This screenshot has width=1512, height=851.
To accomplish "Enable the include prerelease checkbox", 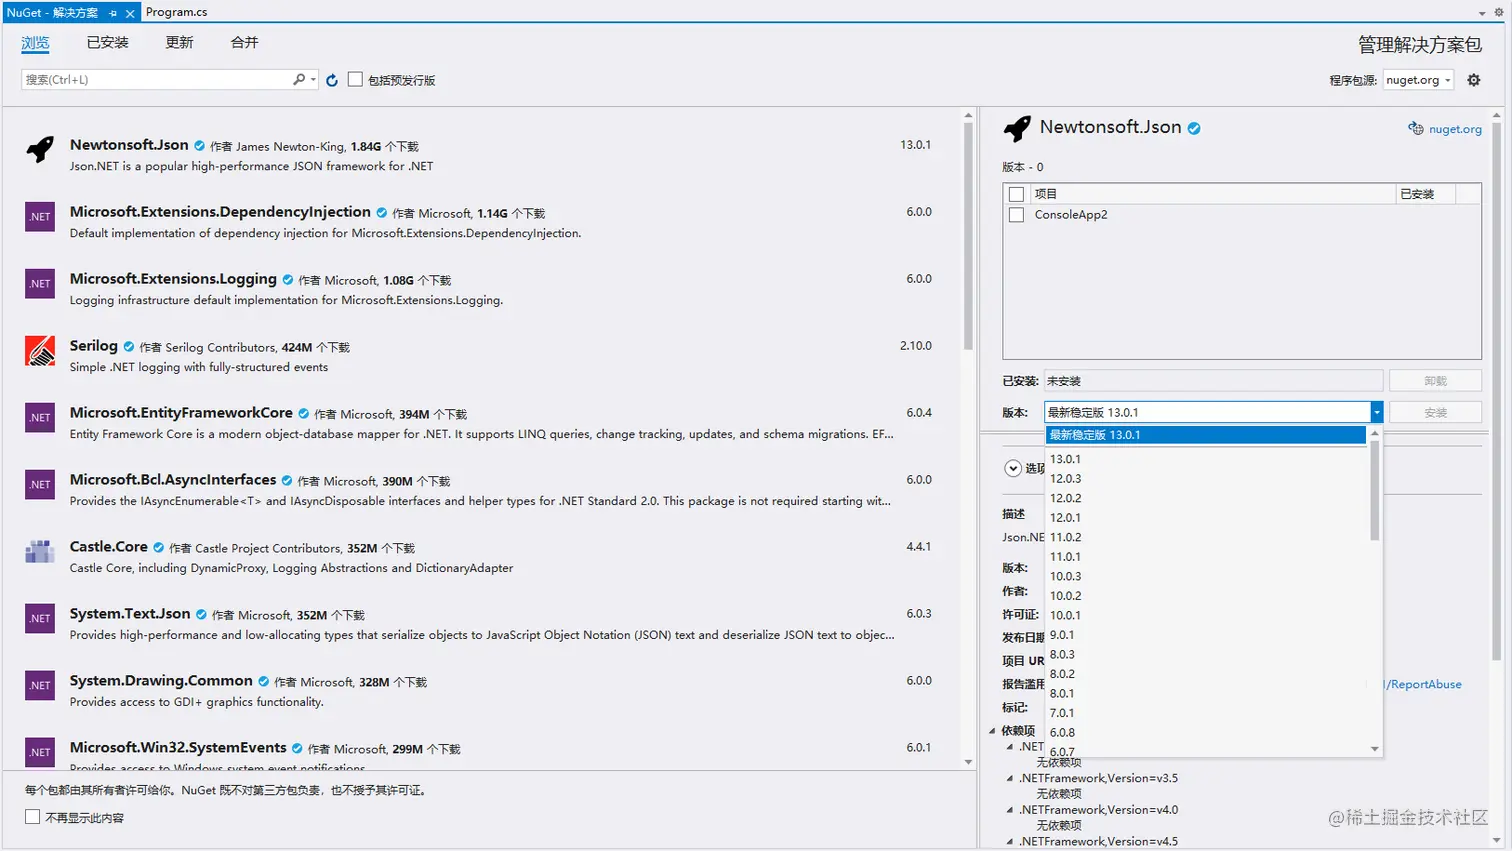I will click(x=355, y=80).
